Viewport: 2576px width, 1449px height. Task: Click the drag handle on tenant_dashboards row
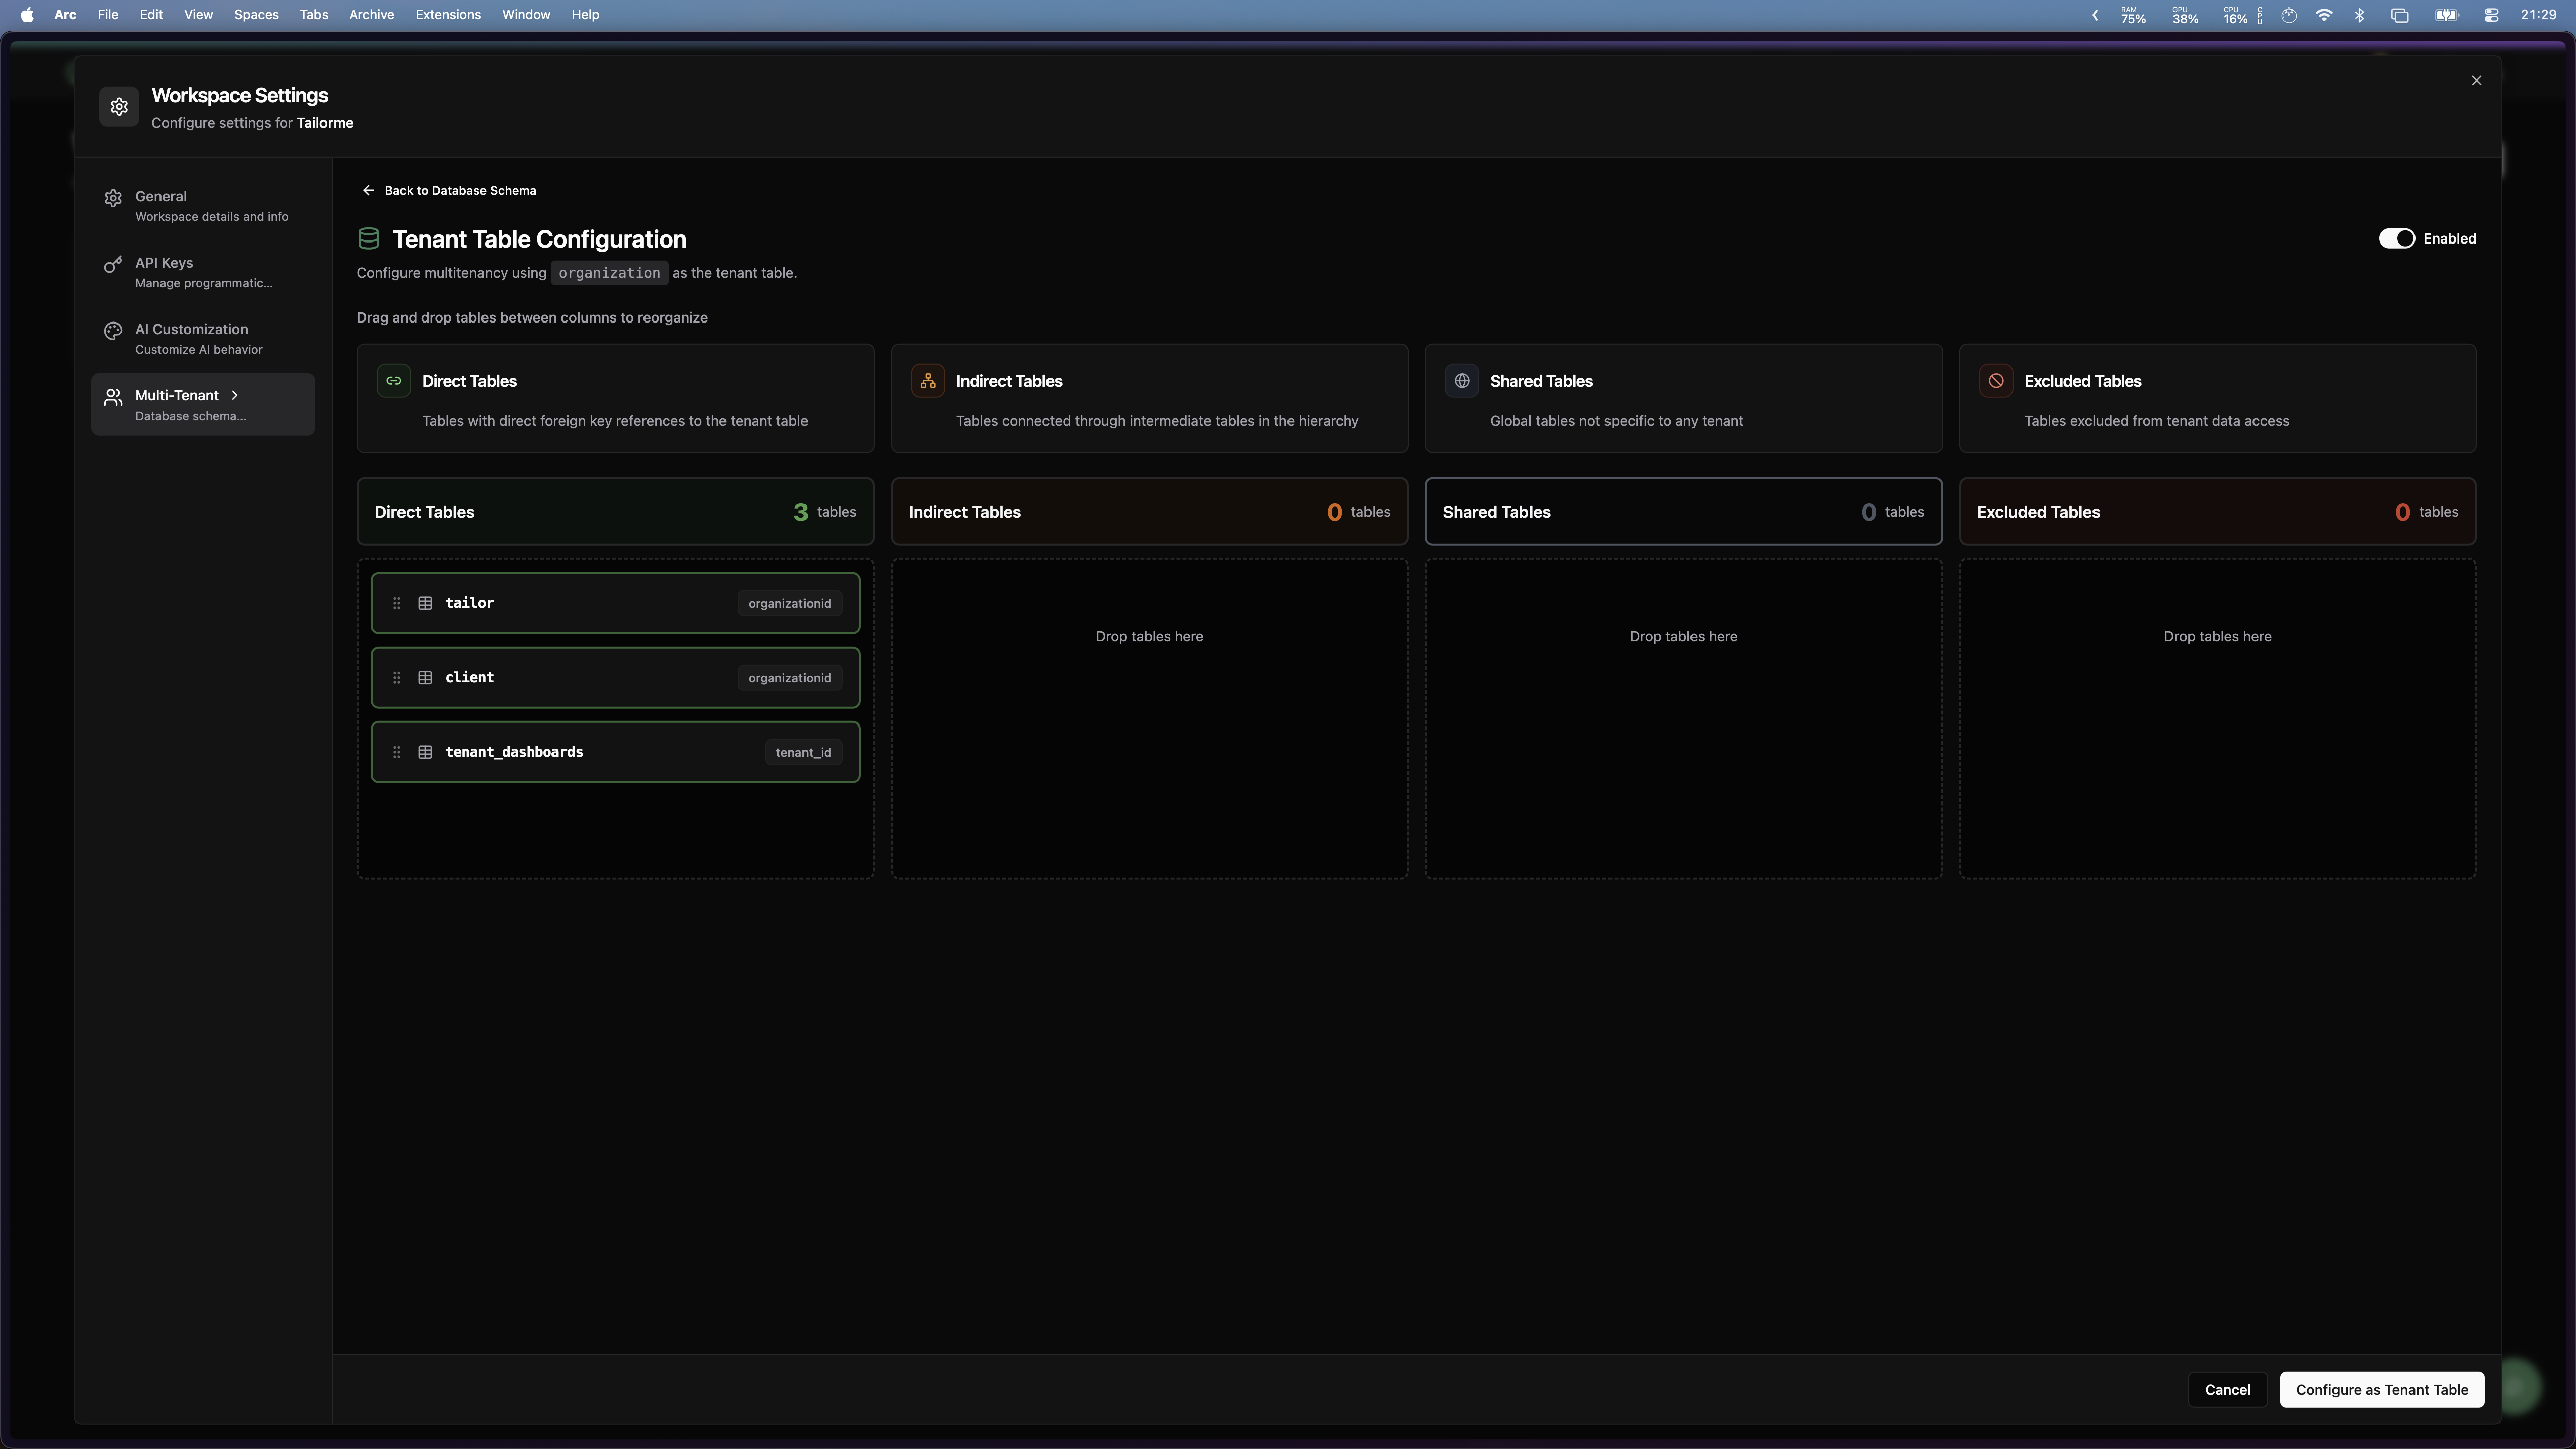(x=397, y=752)
